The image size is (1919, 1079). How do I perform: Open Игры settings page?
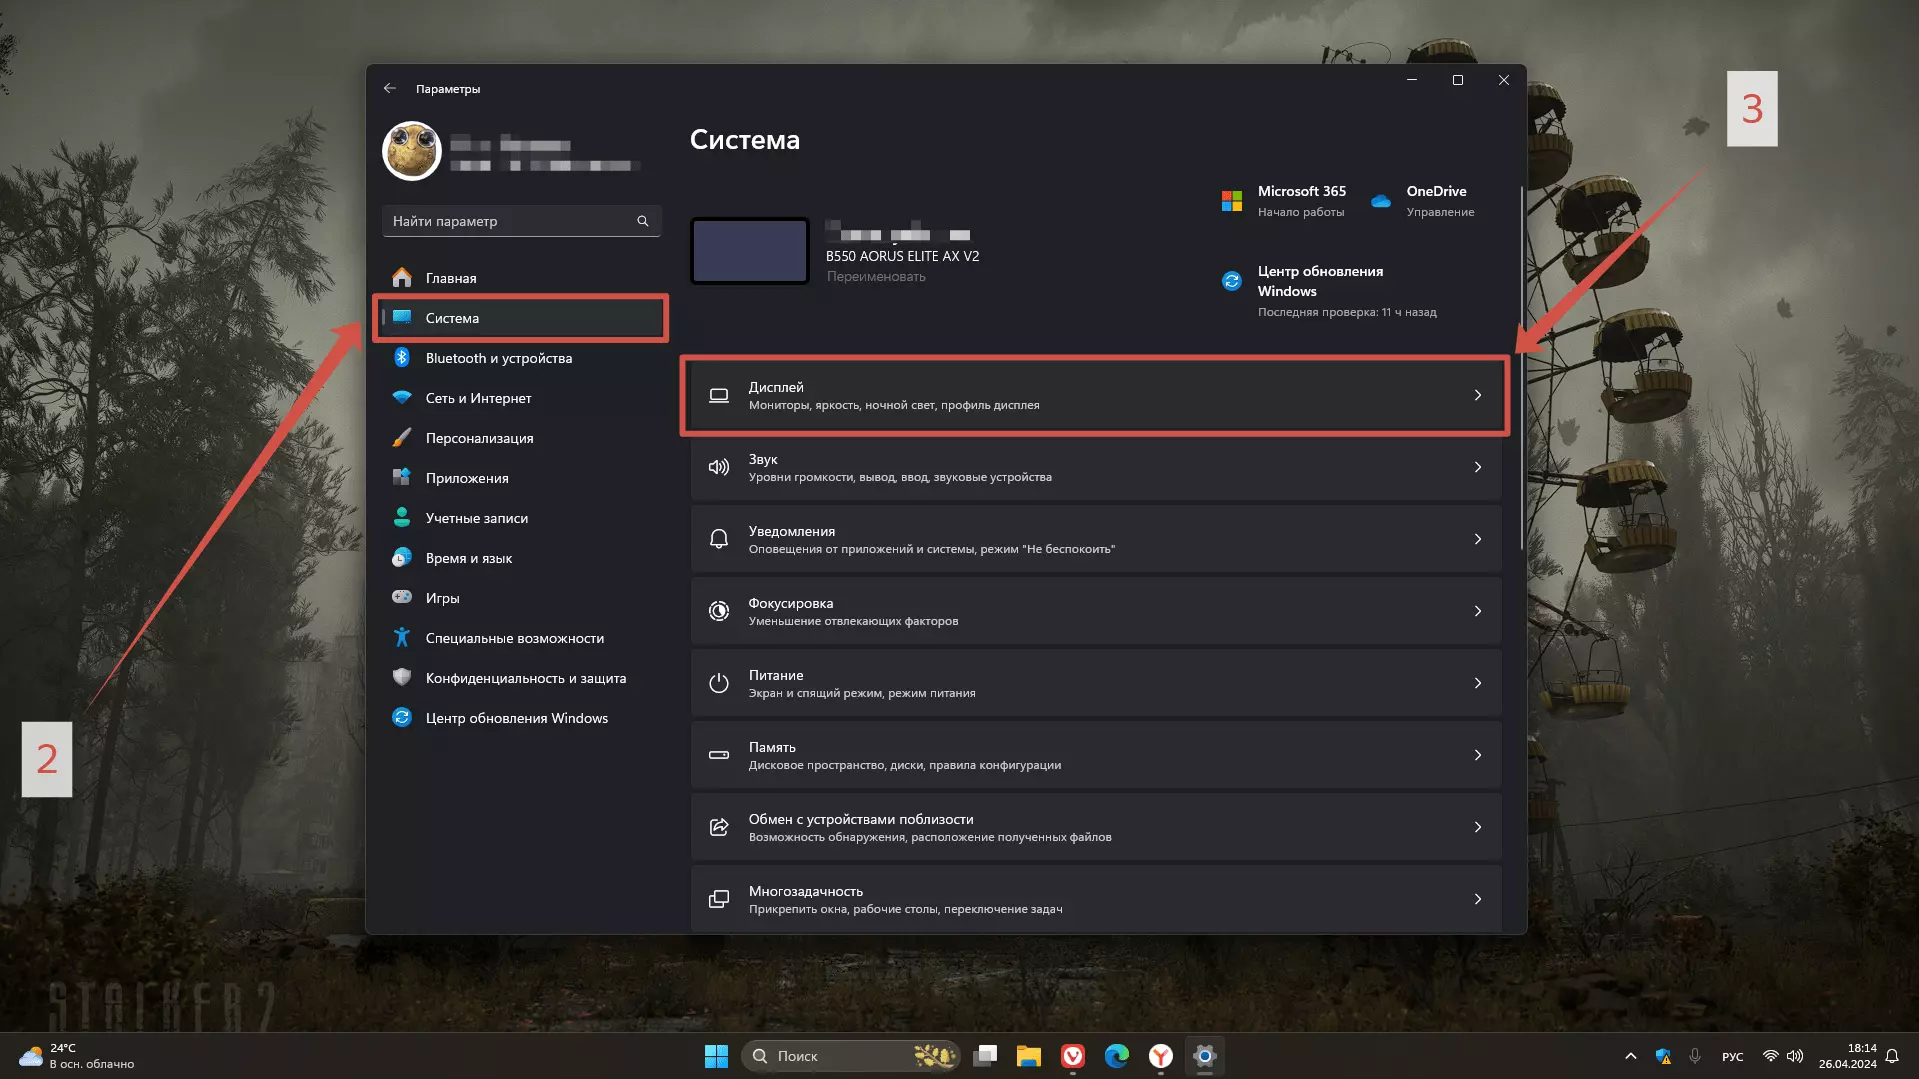521,598
